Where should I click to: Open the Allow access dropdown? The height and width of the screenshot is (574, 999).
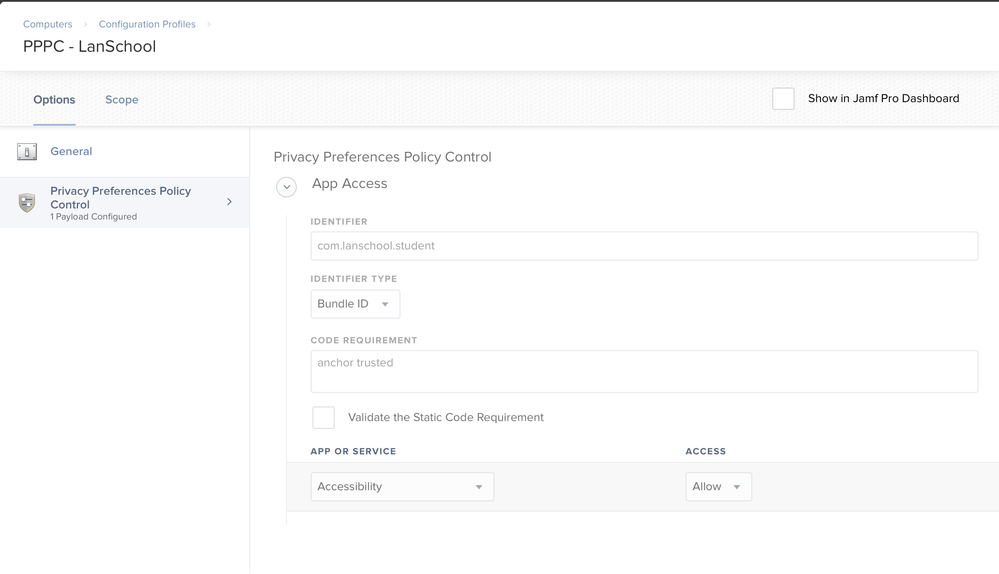point(719,487)
